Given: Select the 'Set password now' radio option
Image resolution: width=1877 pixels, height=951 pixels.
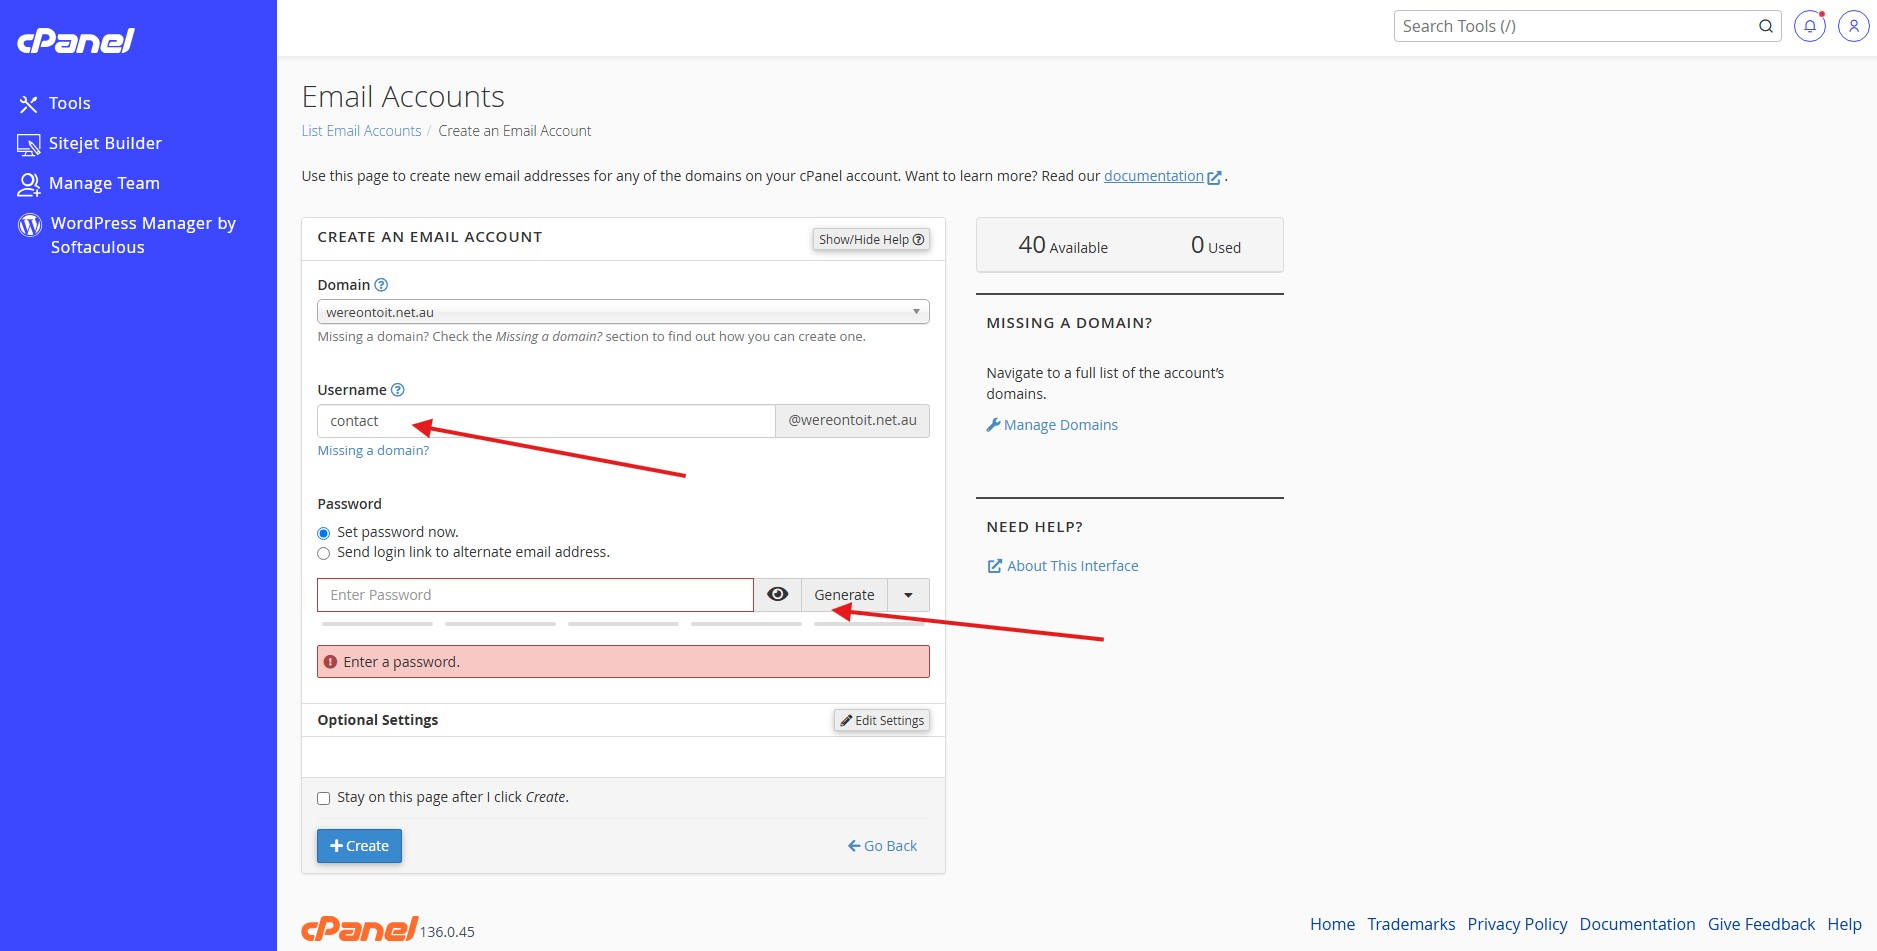Looking at the screenshot, I should [323, 533].
